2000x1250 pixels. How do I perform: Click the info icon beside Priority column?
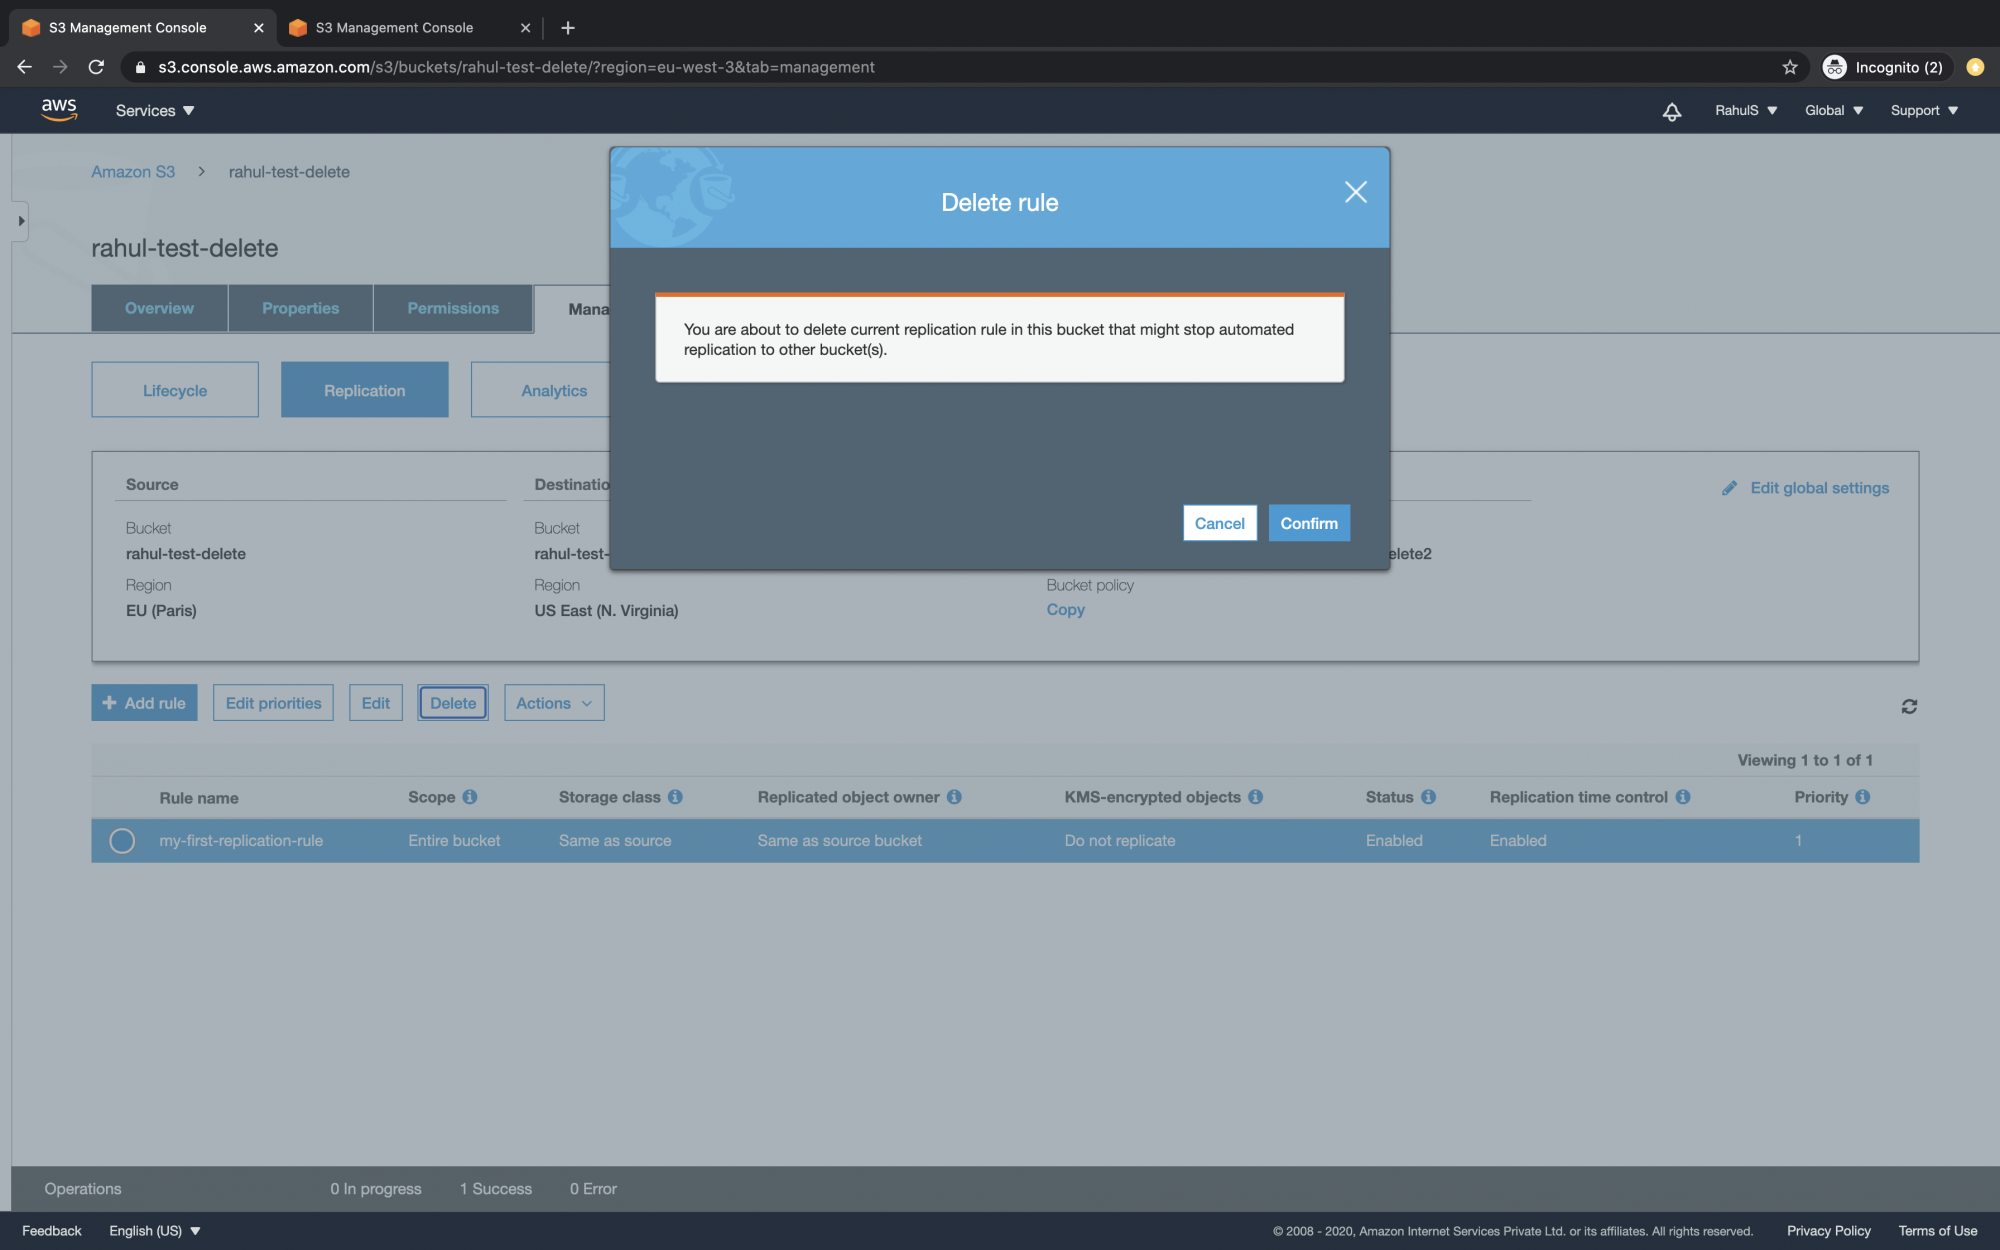(1863, 797)
